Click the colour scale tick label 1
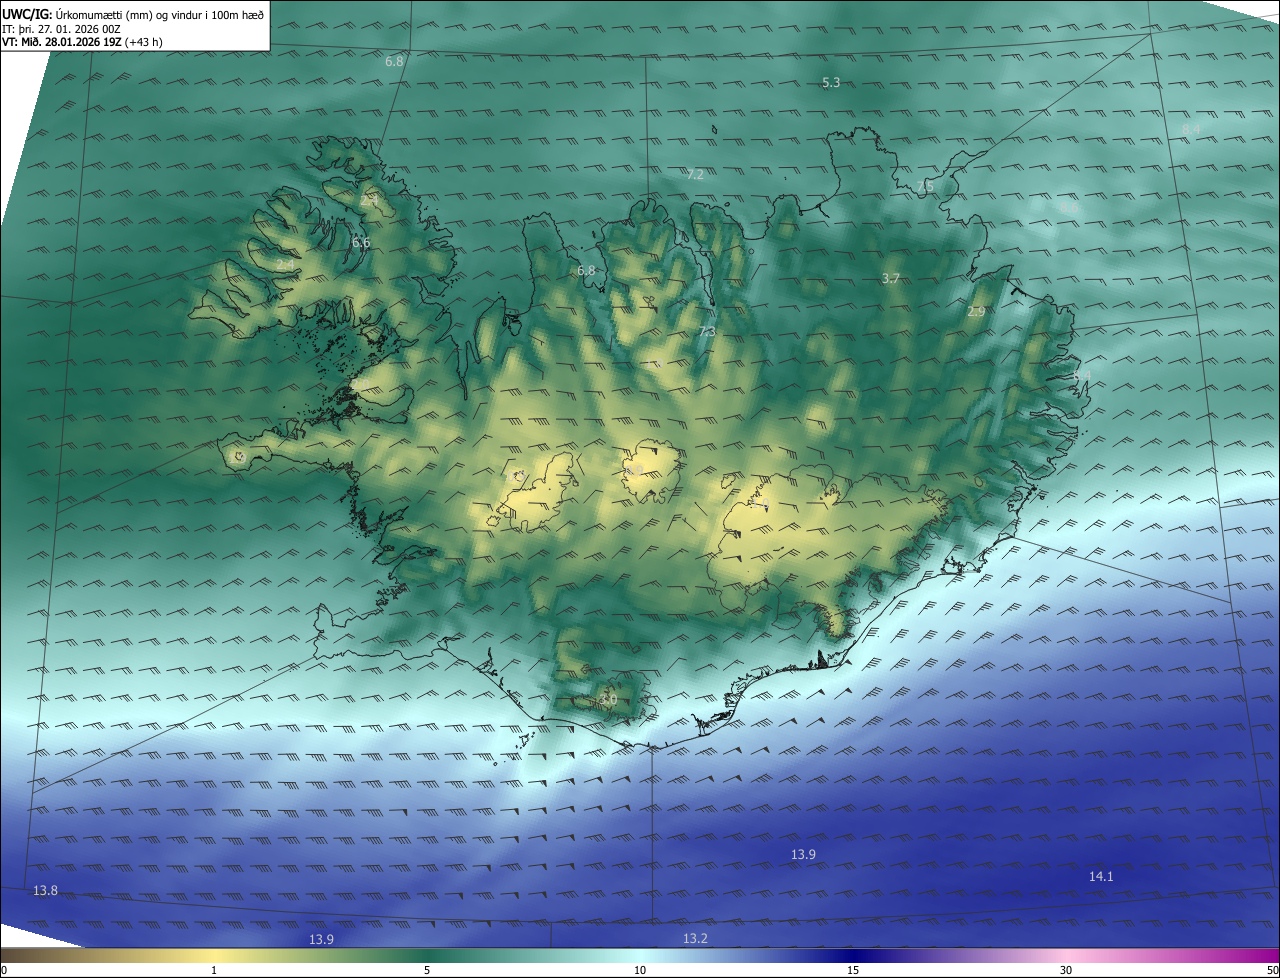This screenshot has height=978, width=1280. pyautogui.click(x=214, y=971)
